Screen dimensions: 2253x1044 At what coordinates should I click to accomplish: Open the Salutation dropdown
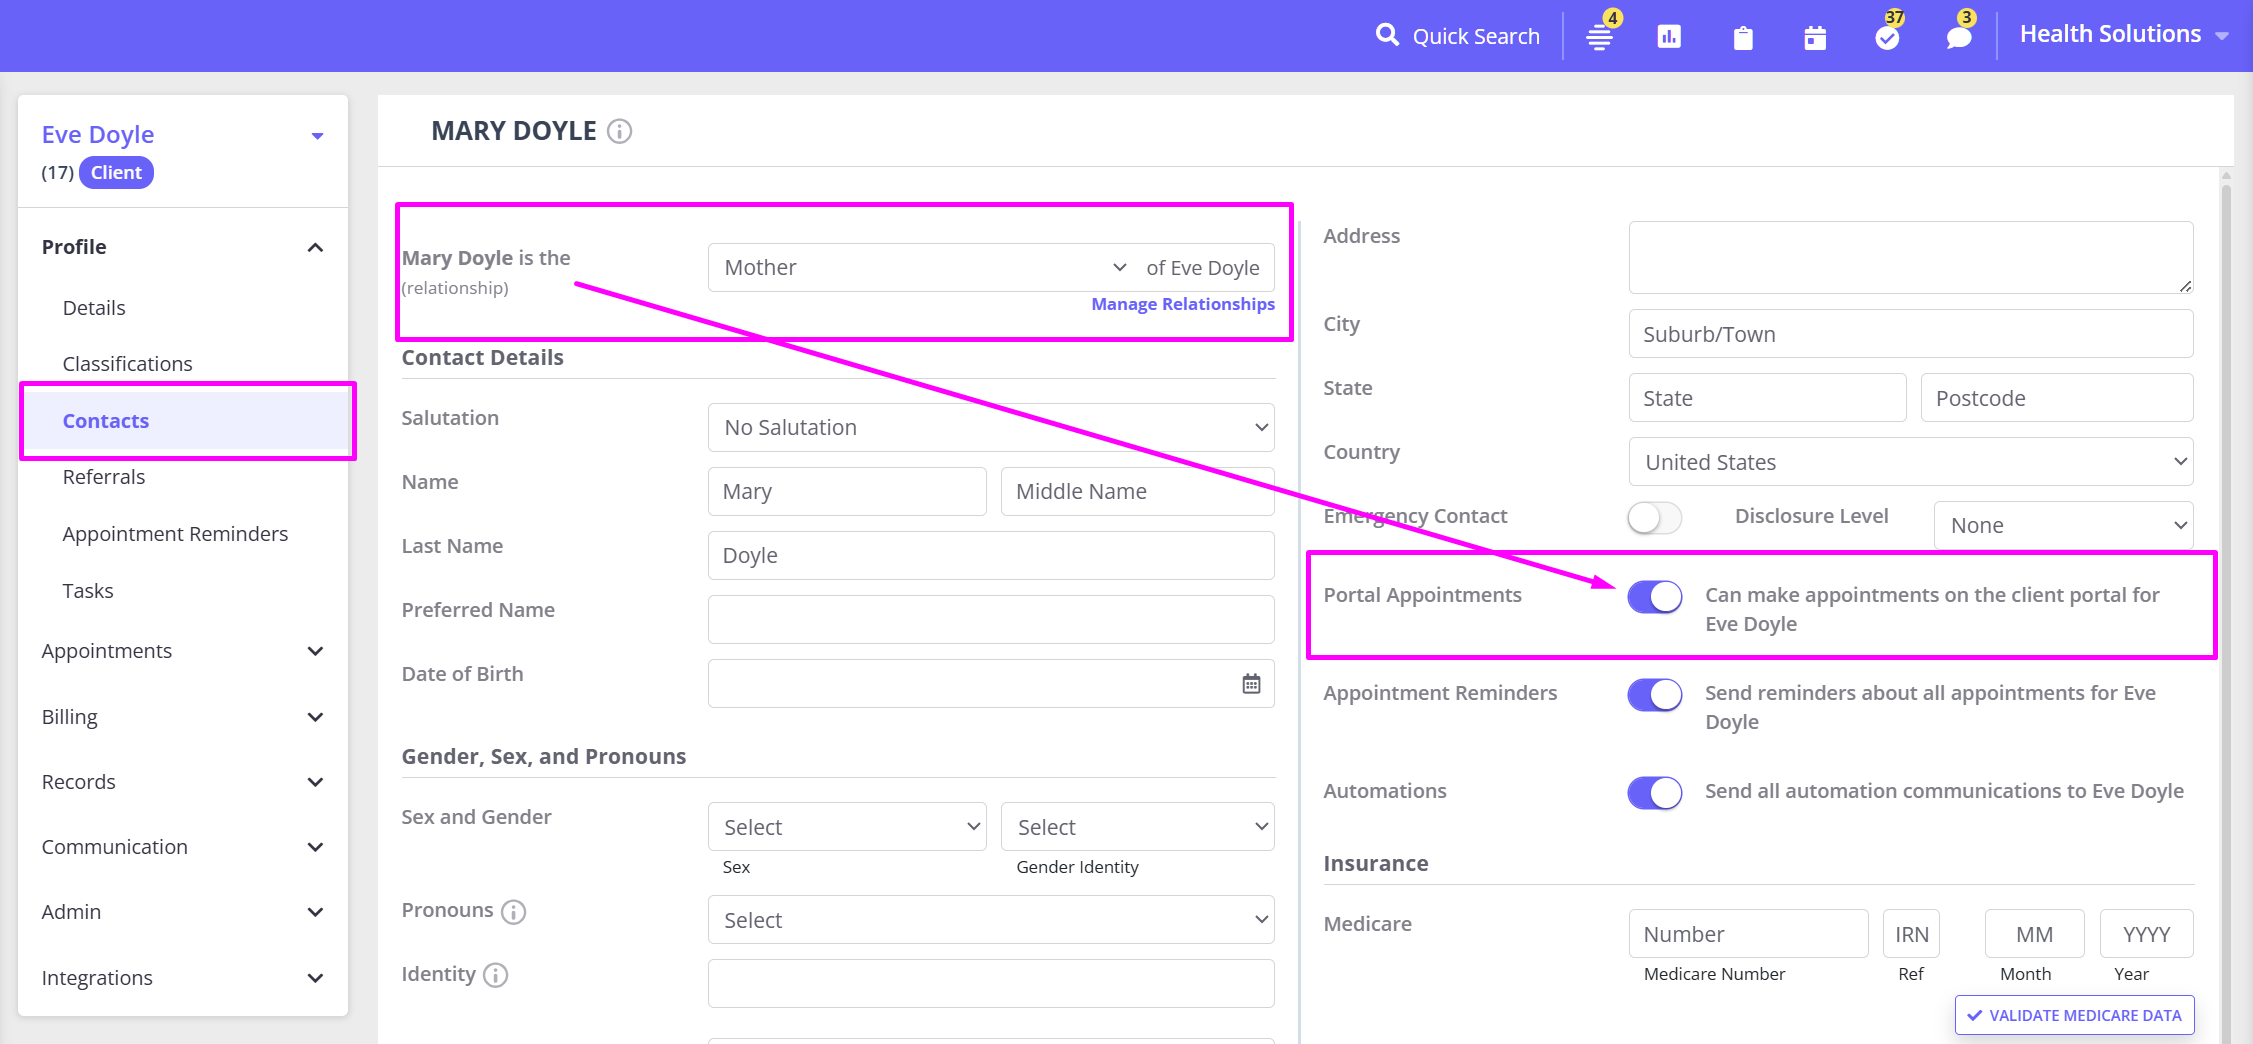[990, 428]
